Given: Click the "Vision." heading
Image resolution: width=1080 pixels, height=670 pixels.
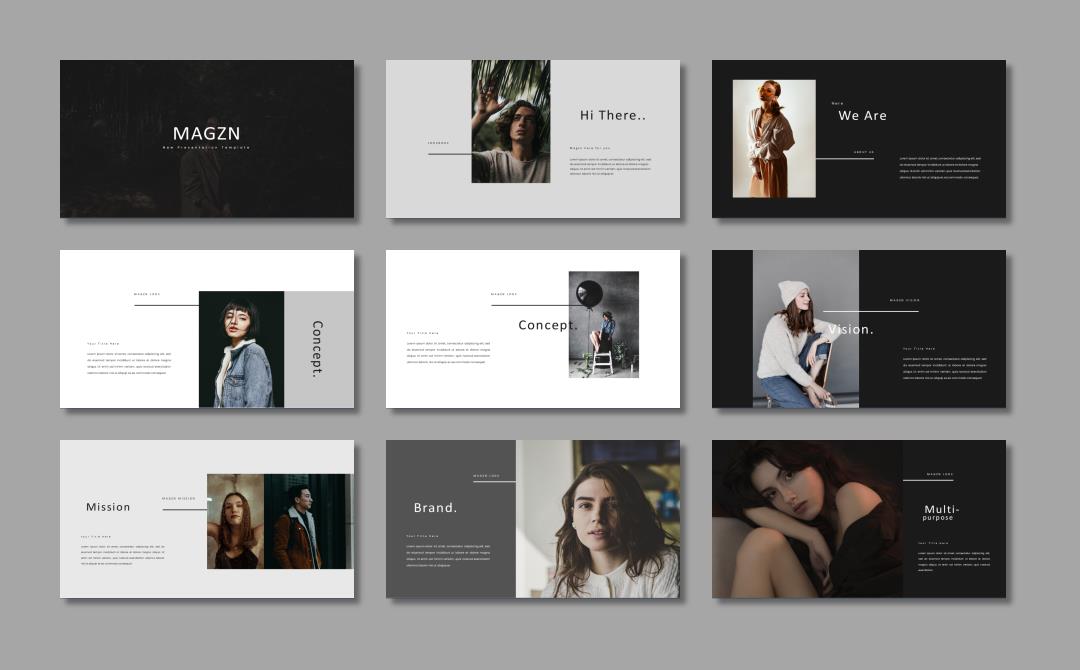Looking at the screenshot, I should pyautogui.click(x=851, y=329).
